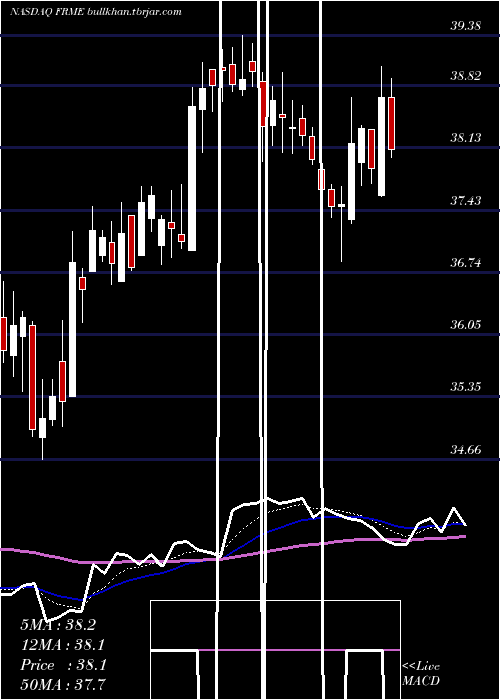The image size is (500, 700).
Task: Click the 5MA : 38.2 readout
Action: tap(58, 625)
